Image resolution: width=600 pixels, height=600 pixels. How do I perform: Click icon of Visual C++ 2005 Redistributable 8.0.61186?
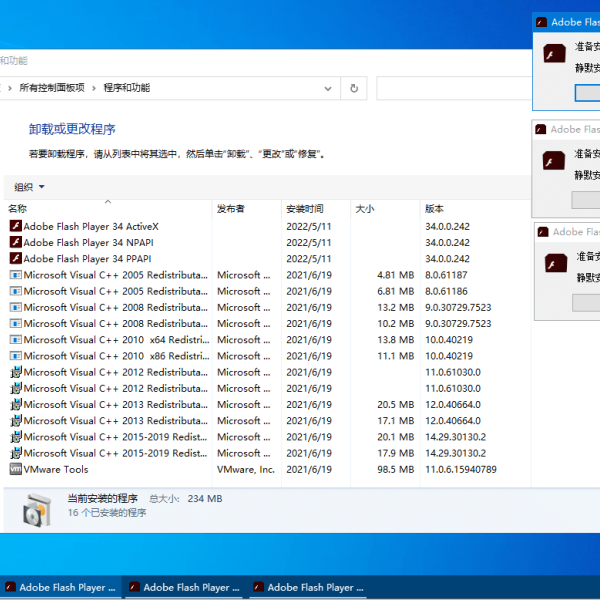point(15,291)
